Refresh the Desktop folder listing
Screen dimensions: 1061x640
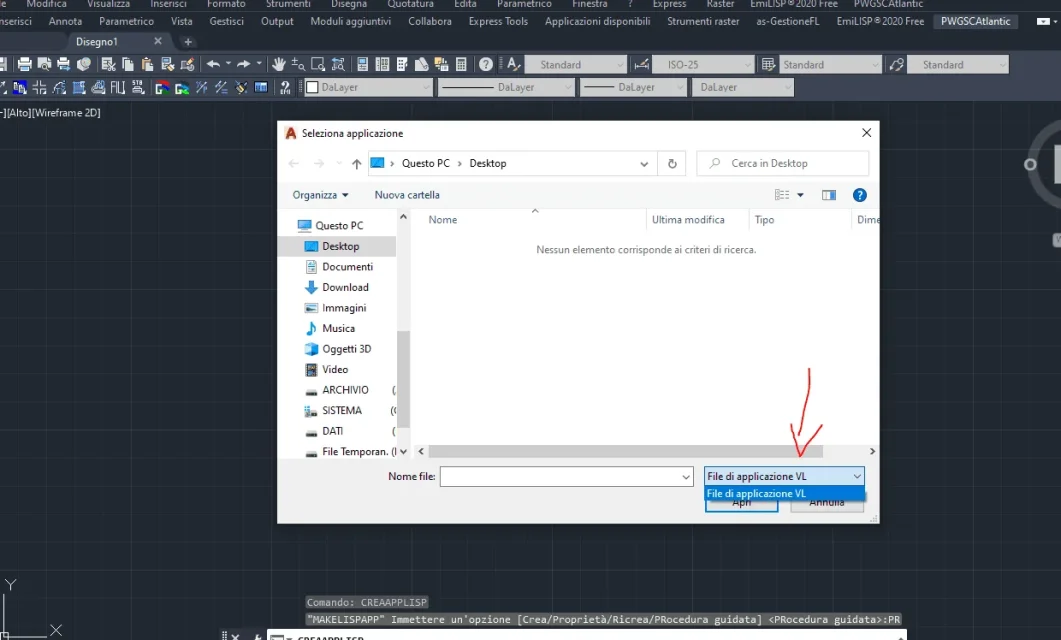tap(672, 164)
